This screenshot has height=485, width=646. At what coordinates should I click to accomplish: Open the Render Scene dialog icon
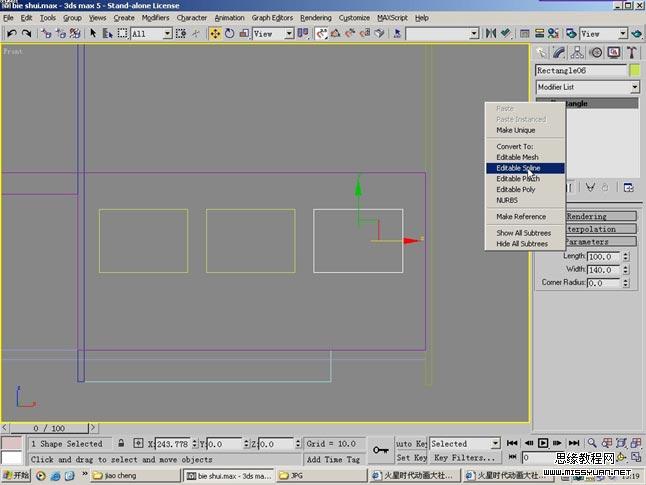(x=571, y=33)
